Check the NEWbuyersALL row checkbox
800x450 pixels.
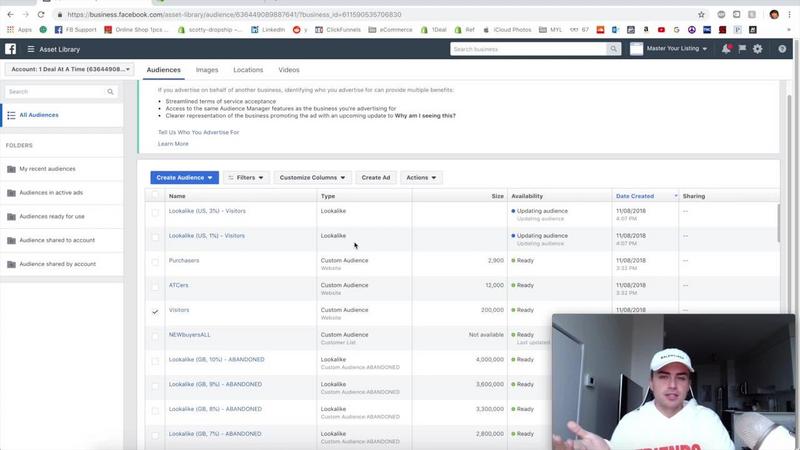click(x=155, y=336)
